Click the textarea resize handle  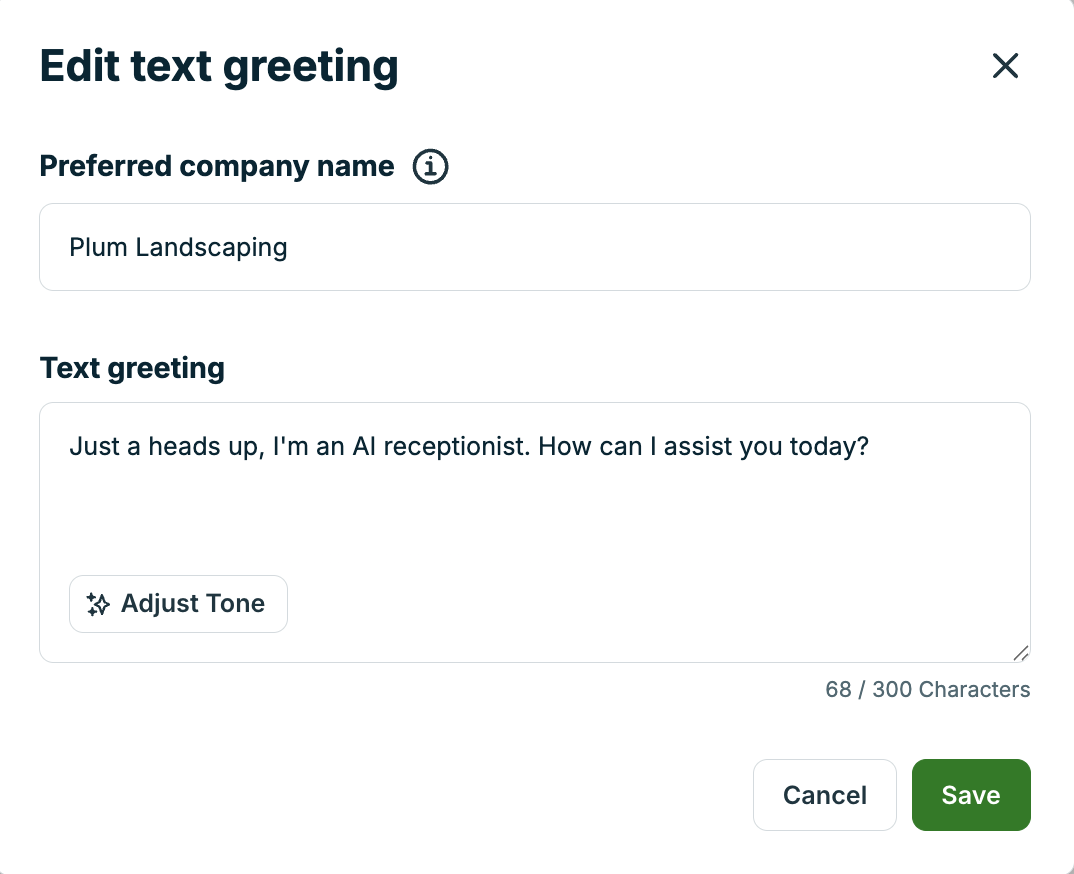1021,654
